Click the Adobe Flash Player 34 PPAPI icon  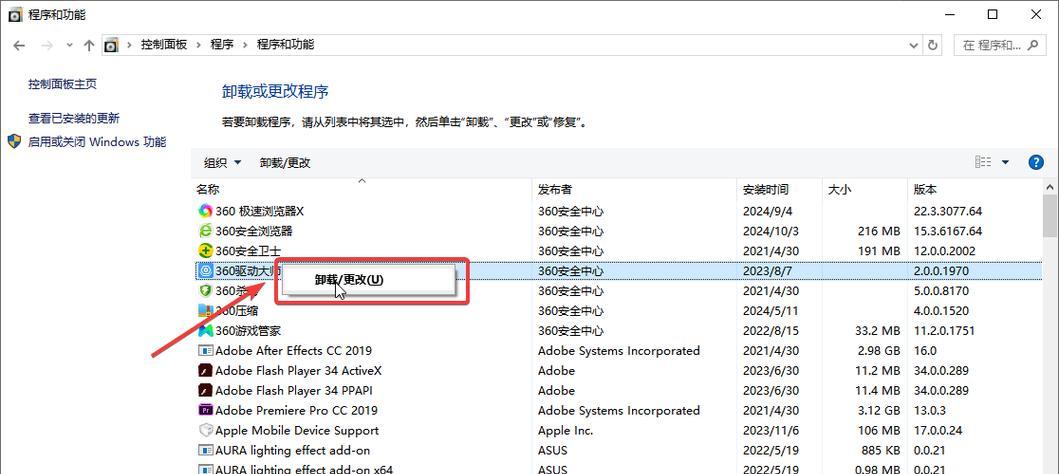[205, 390]
